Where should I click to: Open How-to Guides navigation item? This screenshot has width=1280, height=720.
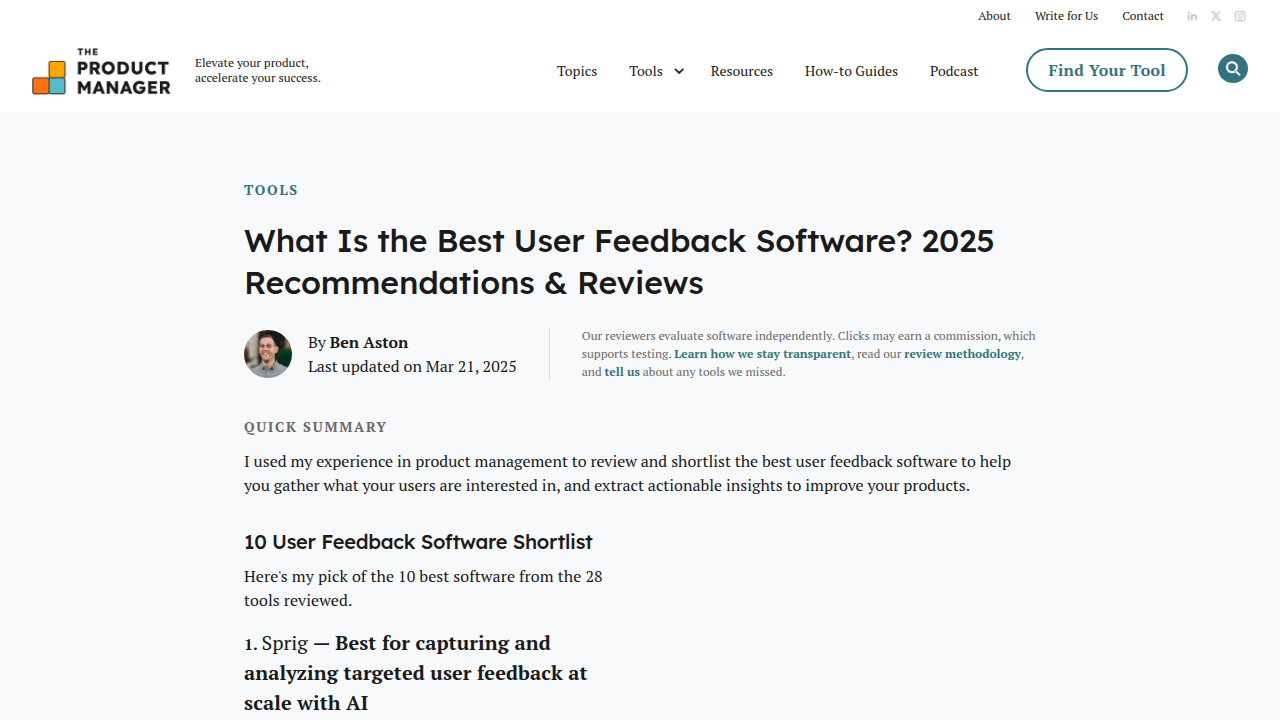tap(851, 71)
